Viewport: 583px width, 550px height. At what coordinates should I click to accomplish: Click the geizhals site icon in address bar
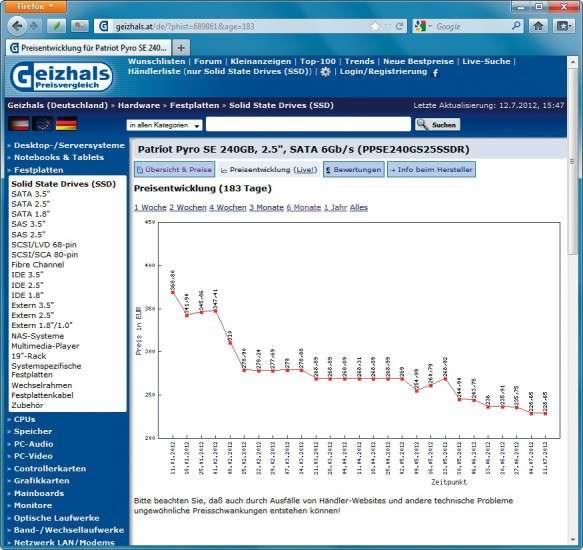[x=104, y=26]
